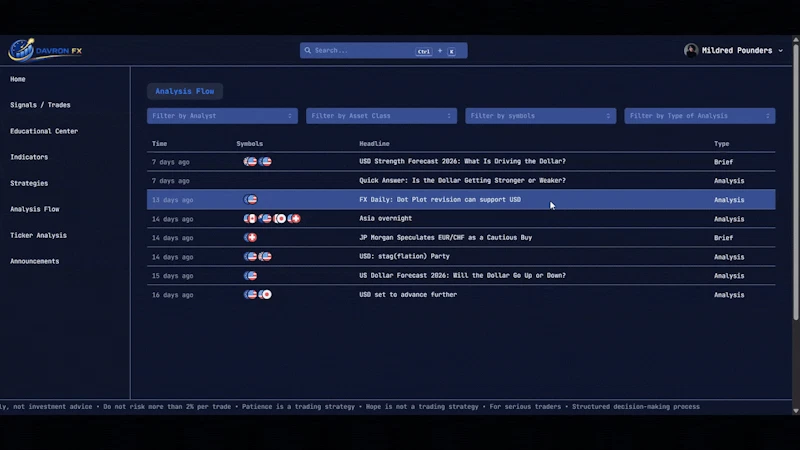Click the US flag in the US Dollar Forecast row
The height and width of the screenshot is (450, 800).
251,276
